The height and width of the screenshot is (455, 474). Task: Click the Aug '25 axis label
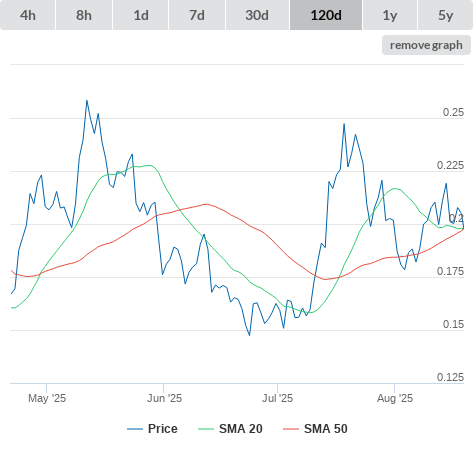point(395,398)
